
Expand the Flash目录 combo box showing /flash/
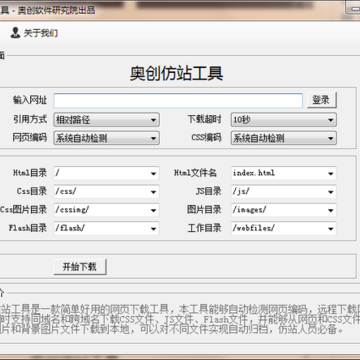coord(106,228)
